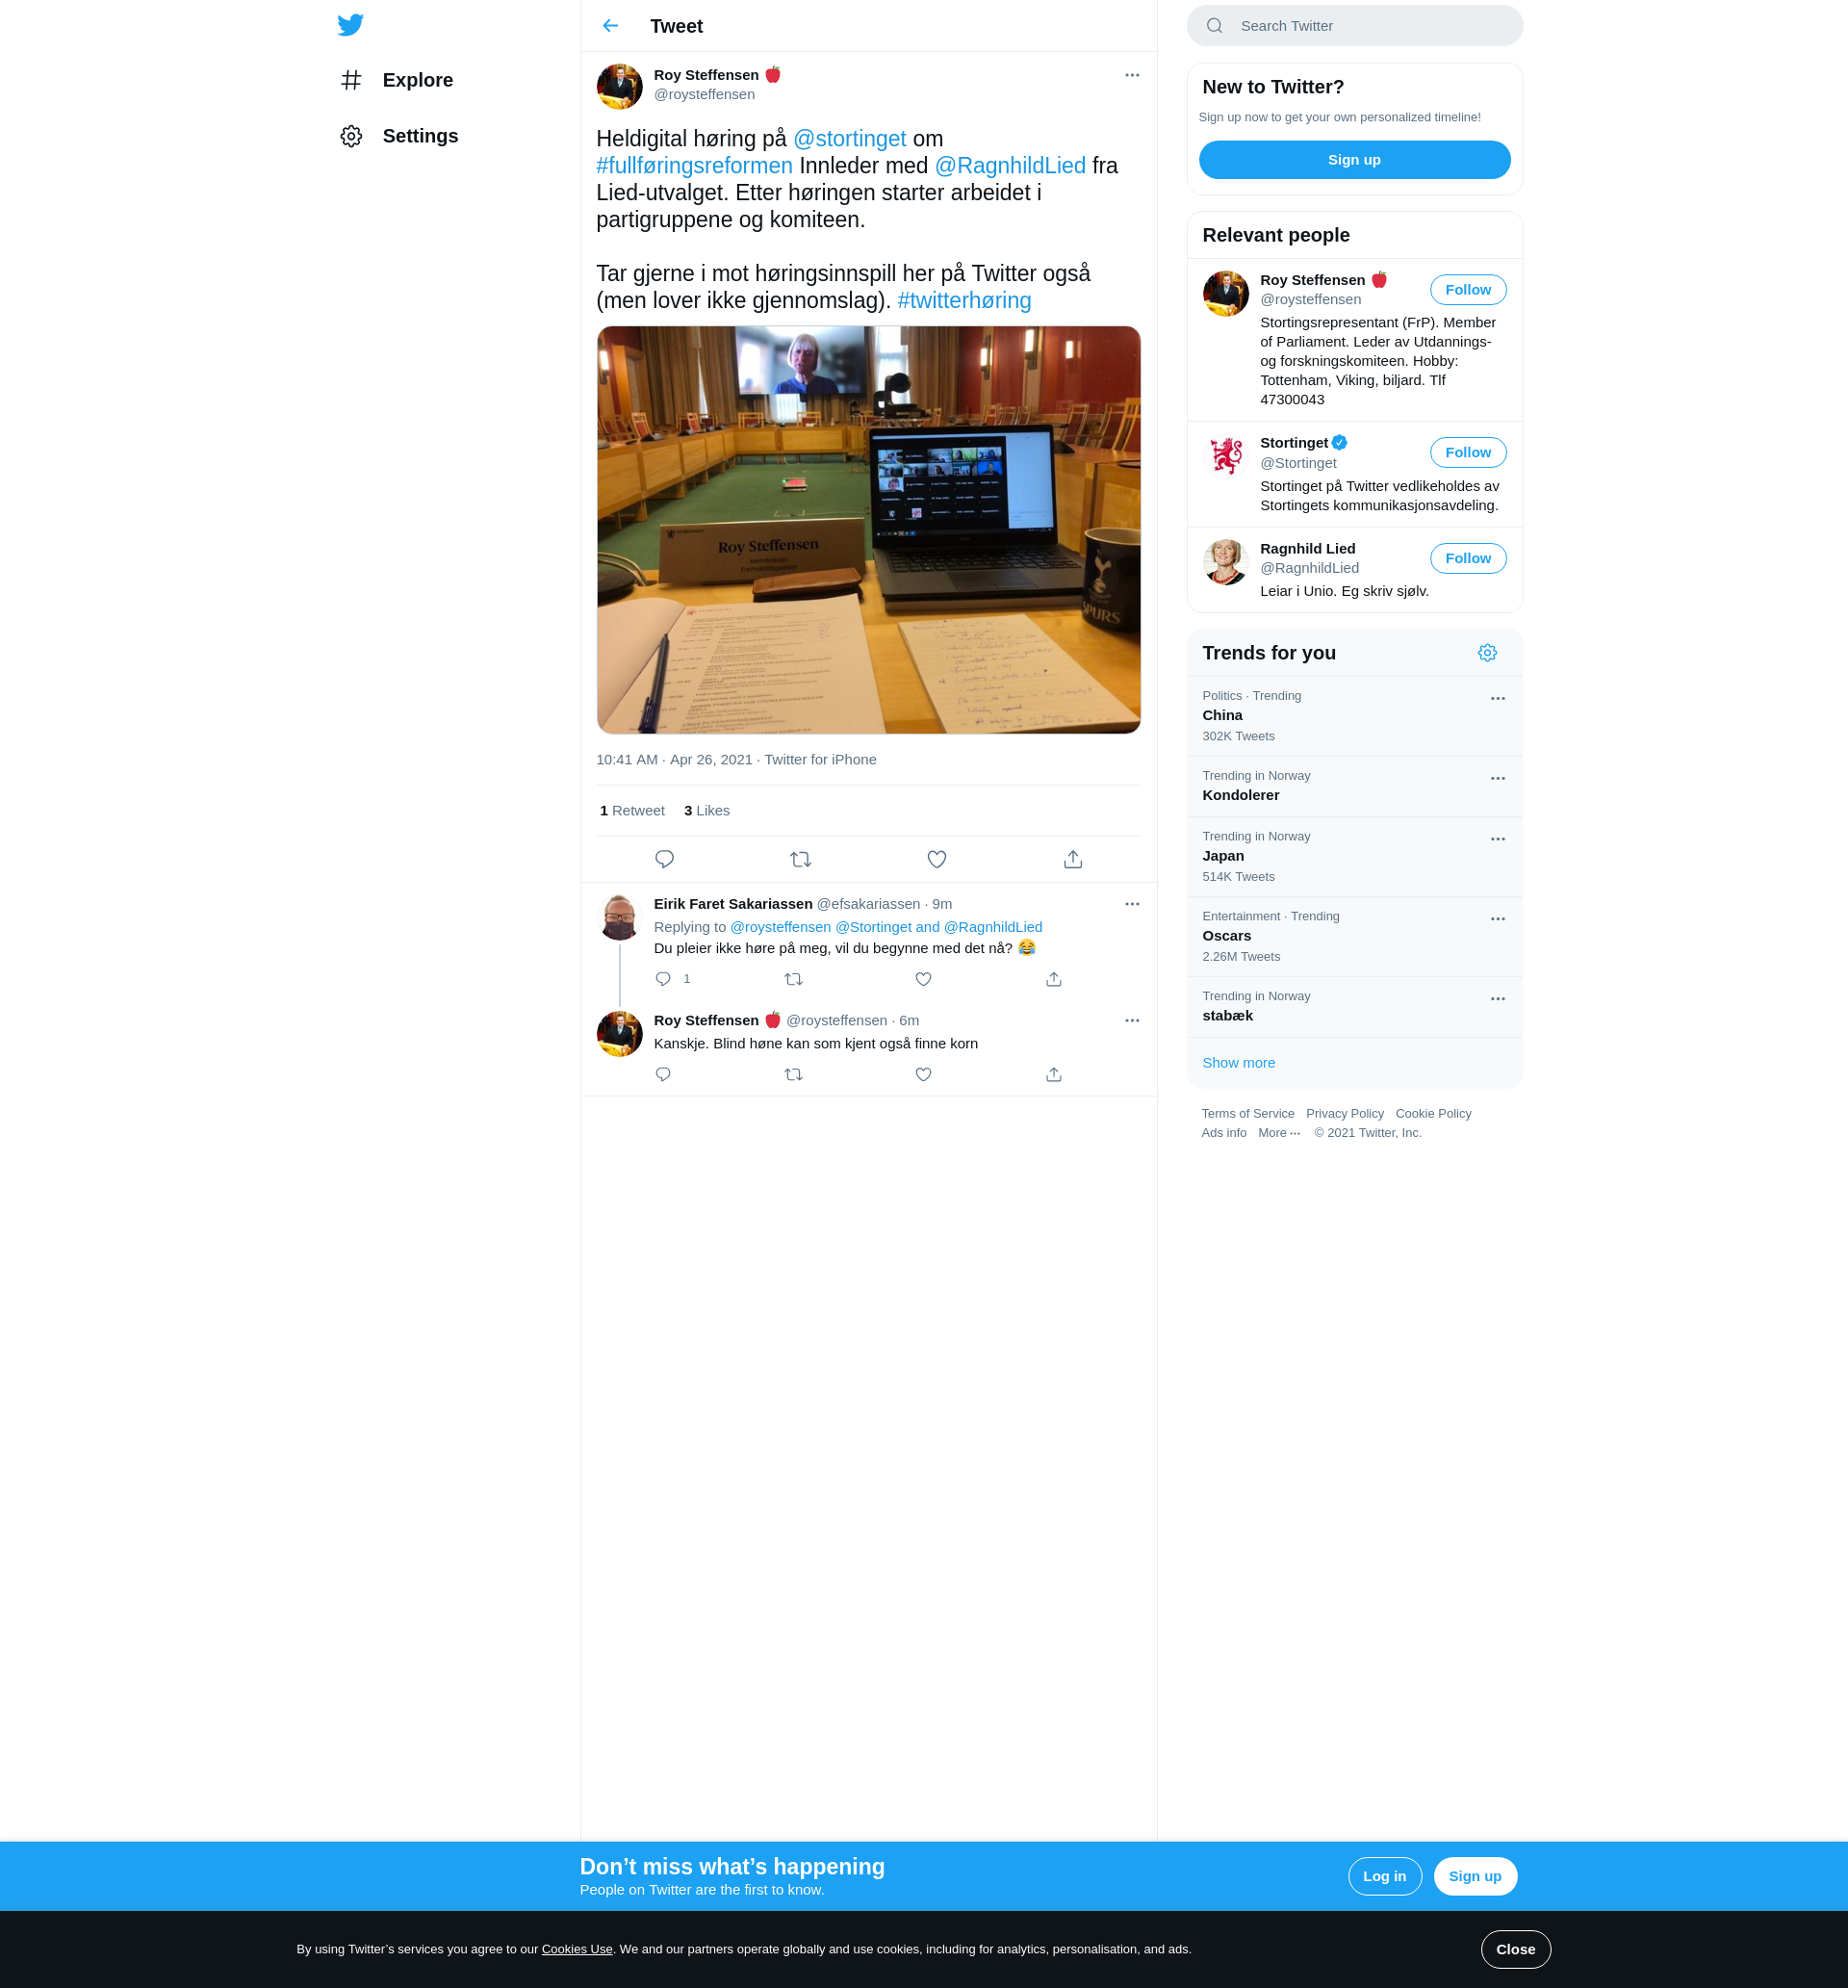Open Explore in the sidebar
This screenshot has width=1848, height=1988.
pyautogui.click(x=417, y=80)
